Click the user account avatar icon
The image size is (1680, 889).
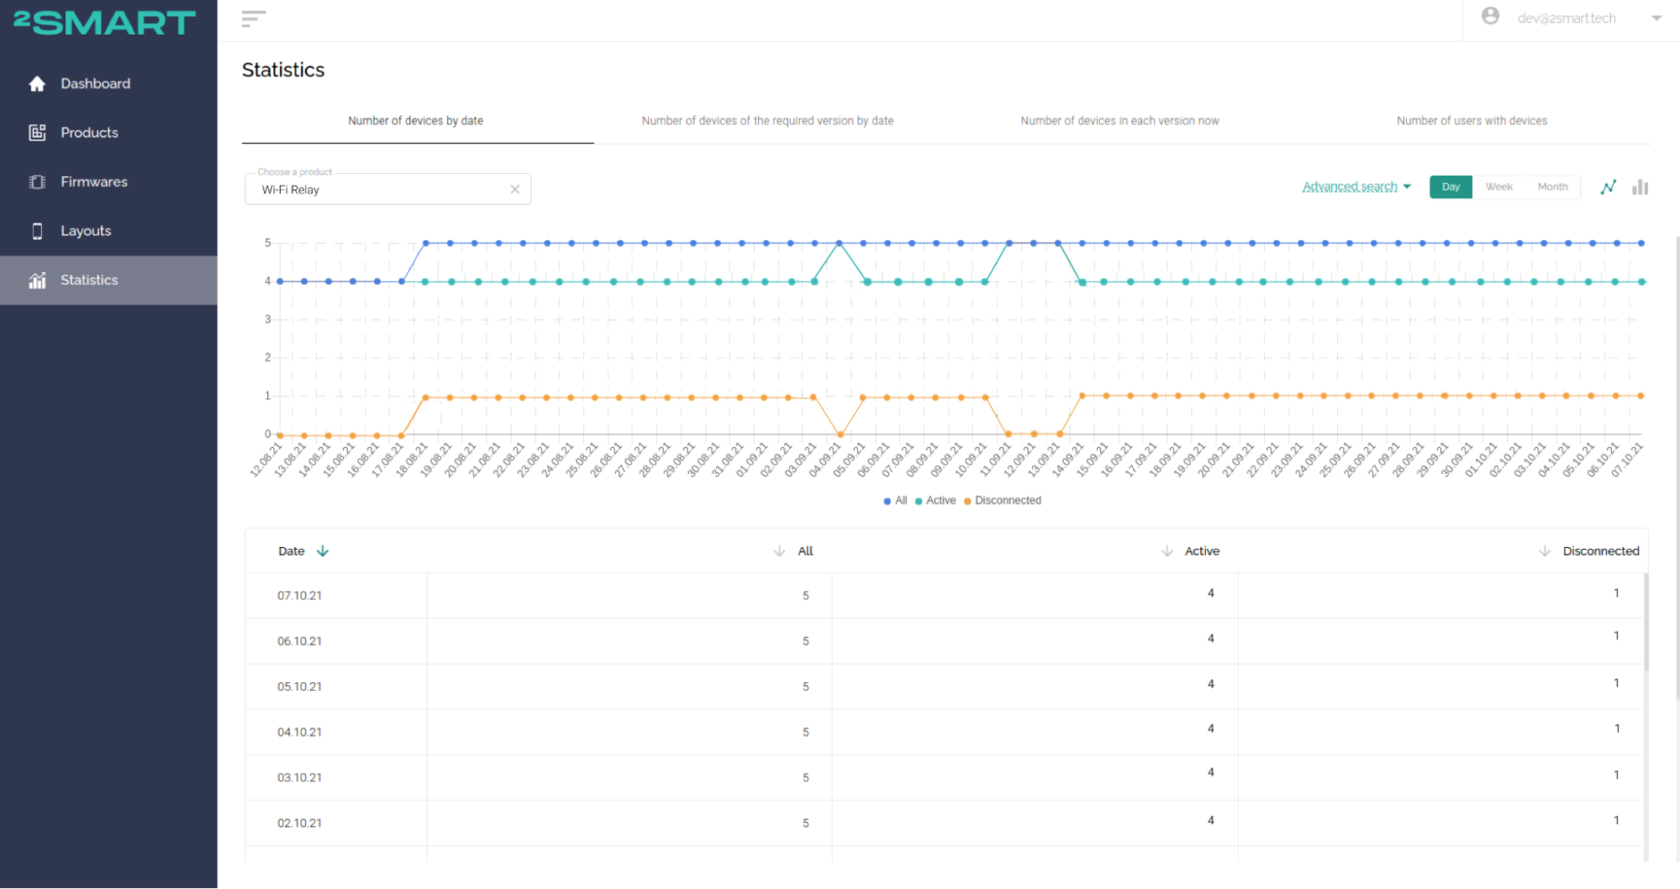point(1490,17)
